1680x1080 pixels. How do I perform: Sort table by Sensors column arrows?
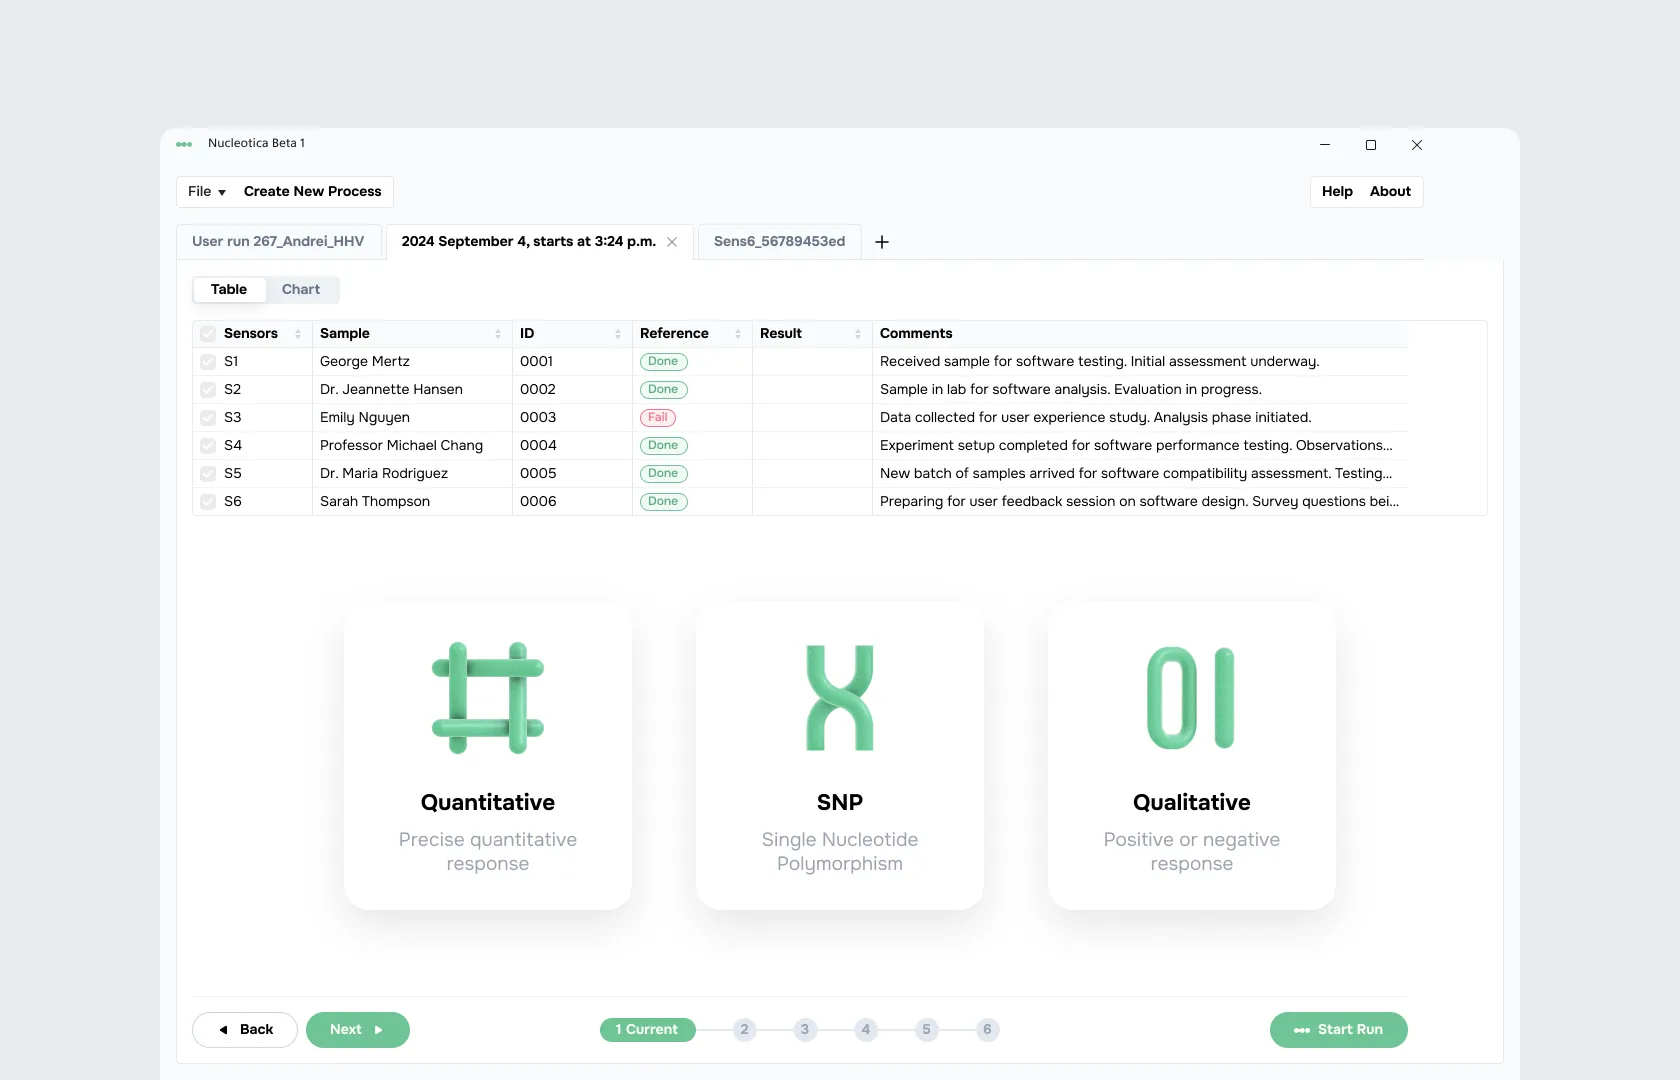(298, 334)
